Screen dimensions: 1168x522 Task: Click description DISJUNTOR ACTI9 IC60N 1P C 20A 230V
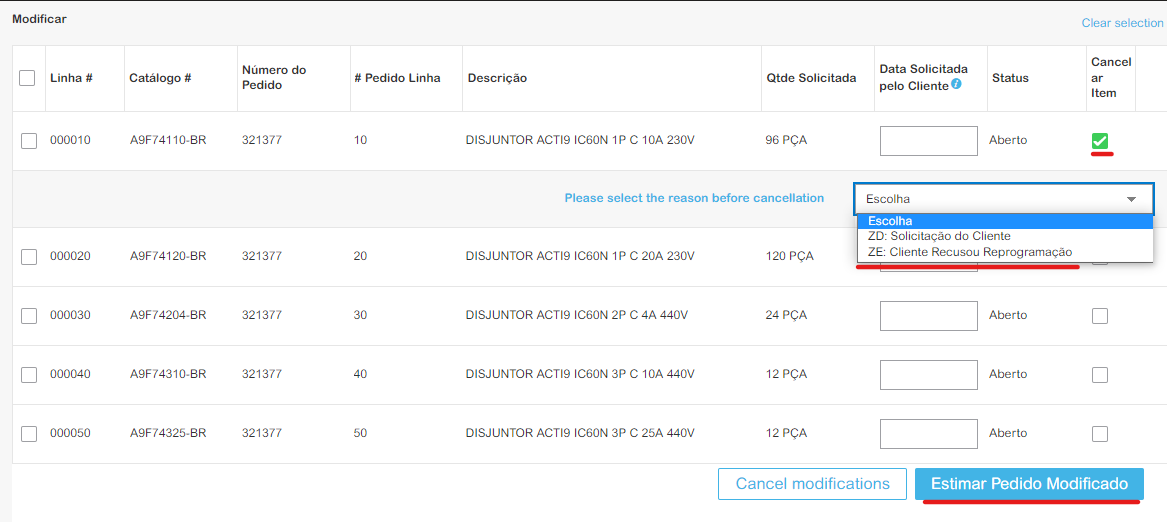(580, 256)
